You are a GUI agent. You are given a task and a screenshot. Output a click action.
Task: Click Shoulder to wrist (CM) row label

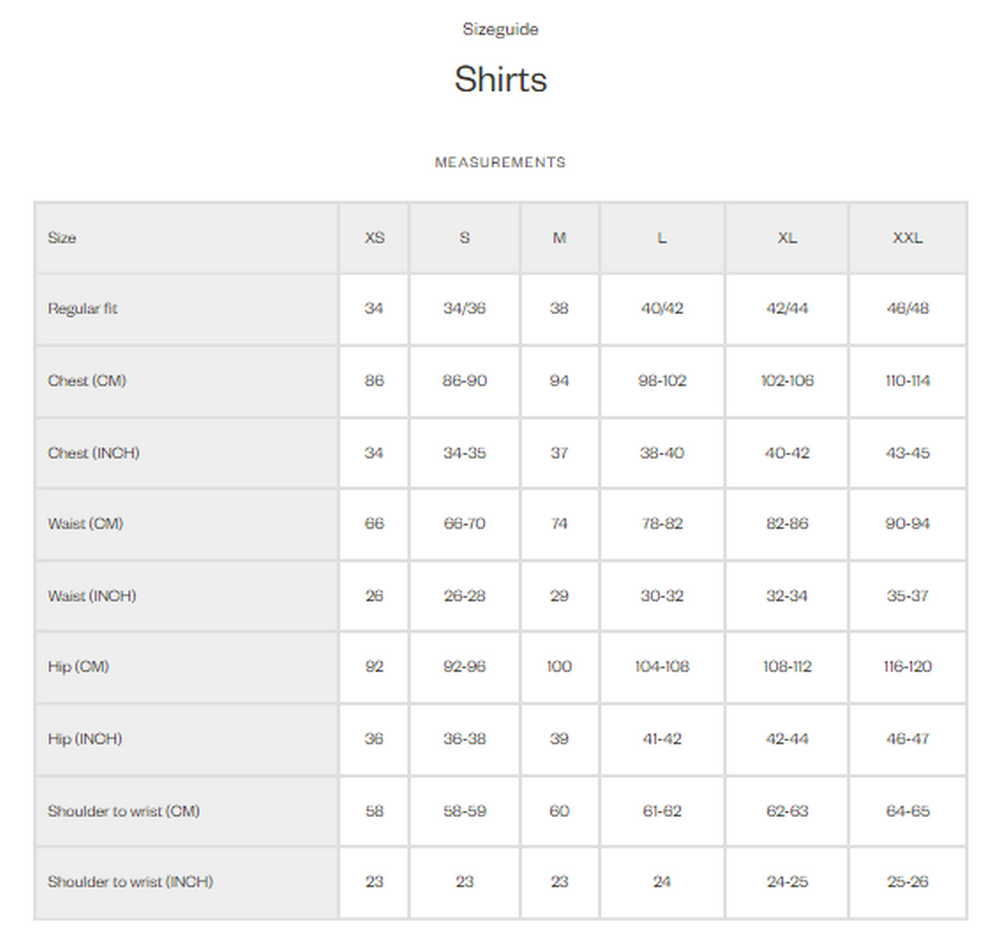[x=124, y=811]
